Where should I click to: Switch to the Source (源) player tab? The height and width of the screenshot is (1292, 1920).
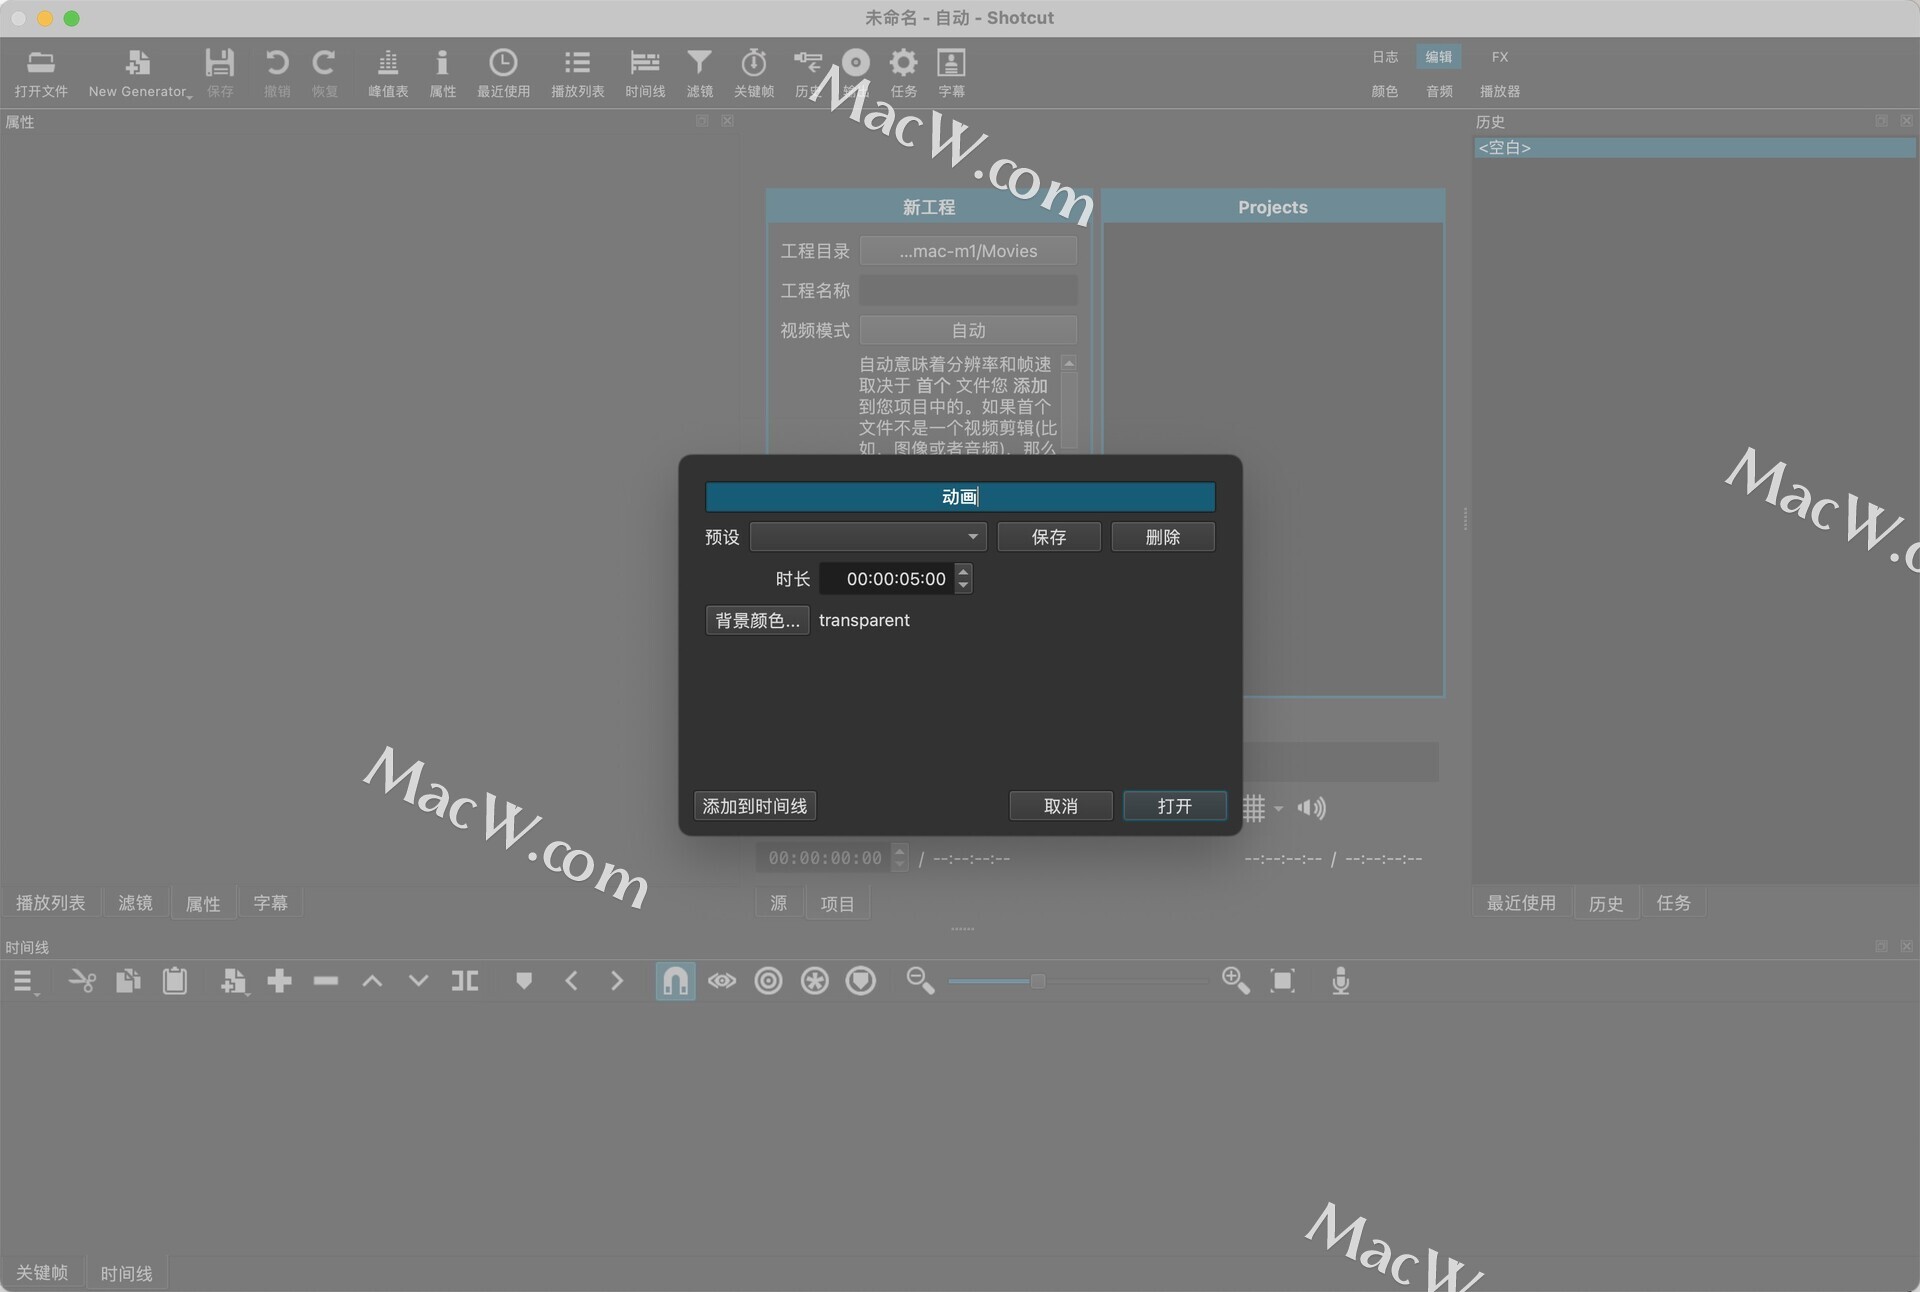pyautogui.click(x=779, y=904)
